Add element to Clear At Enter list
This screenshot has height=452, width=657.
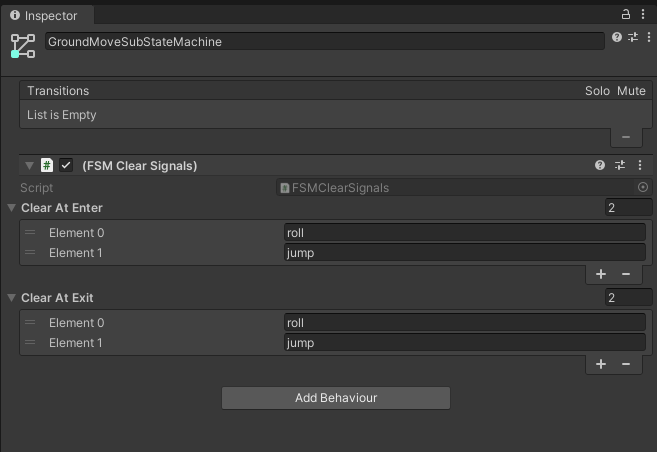point(601,274)
